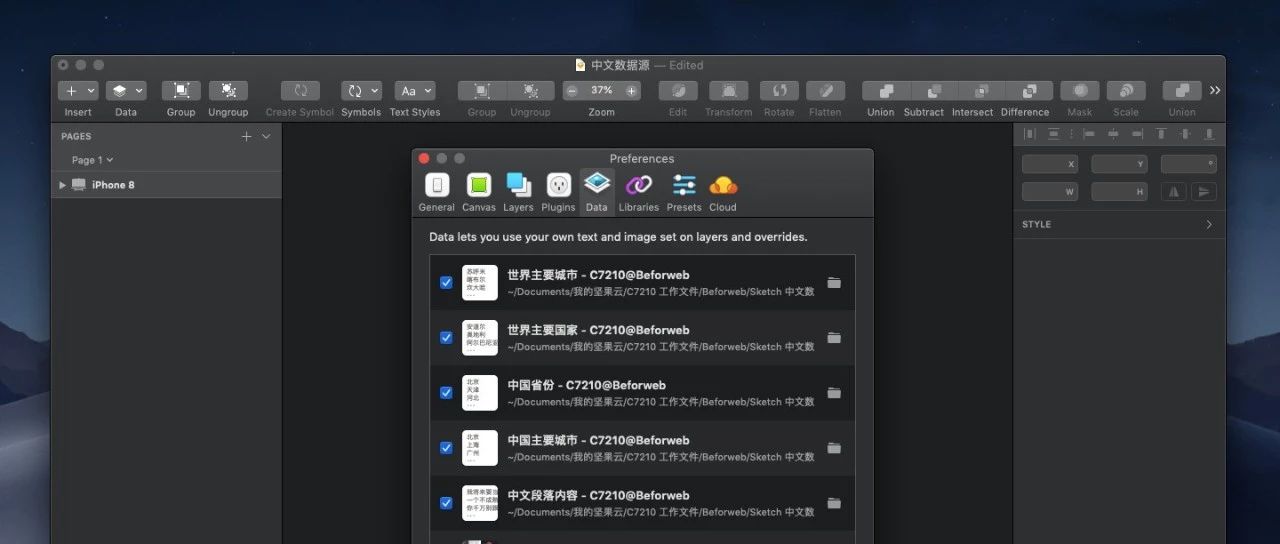
Task: Click the Ungroup toolbar icon
Action: click(228, 90)
